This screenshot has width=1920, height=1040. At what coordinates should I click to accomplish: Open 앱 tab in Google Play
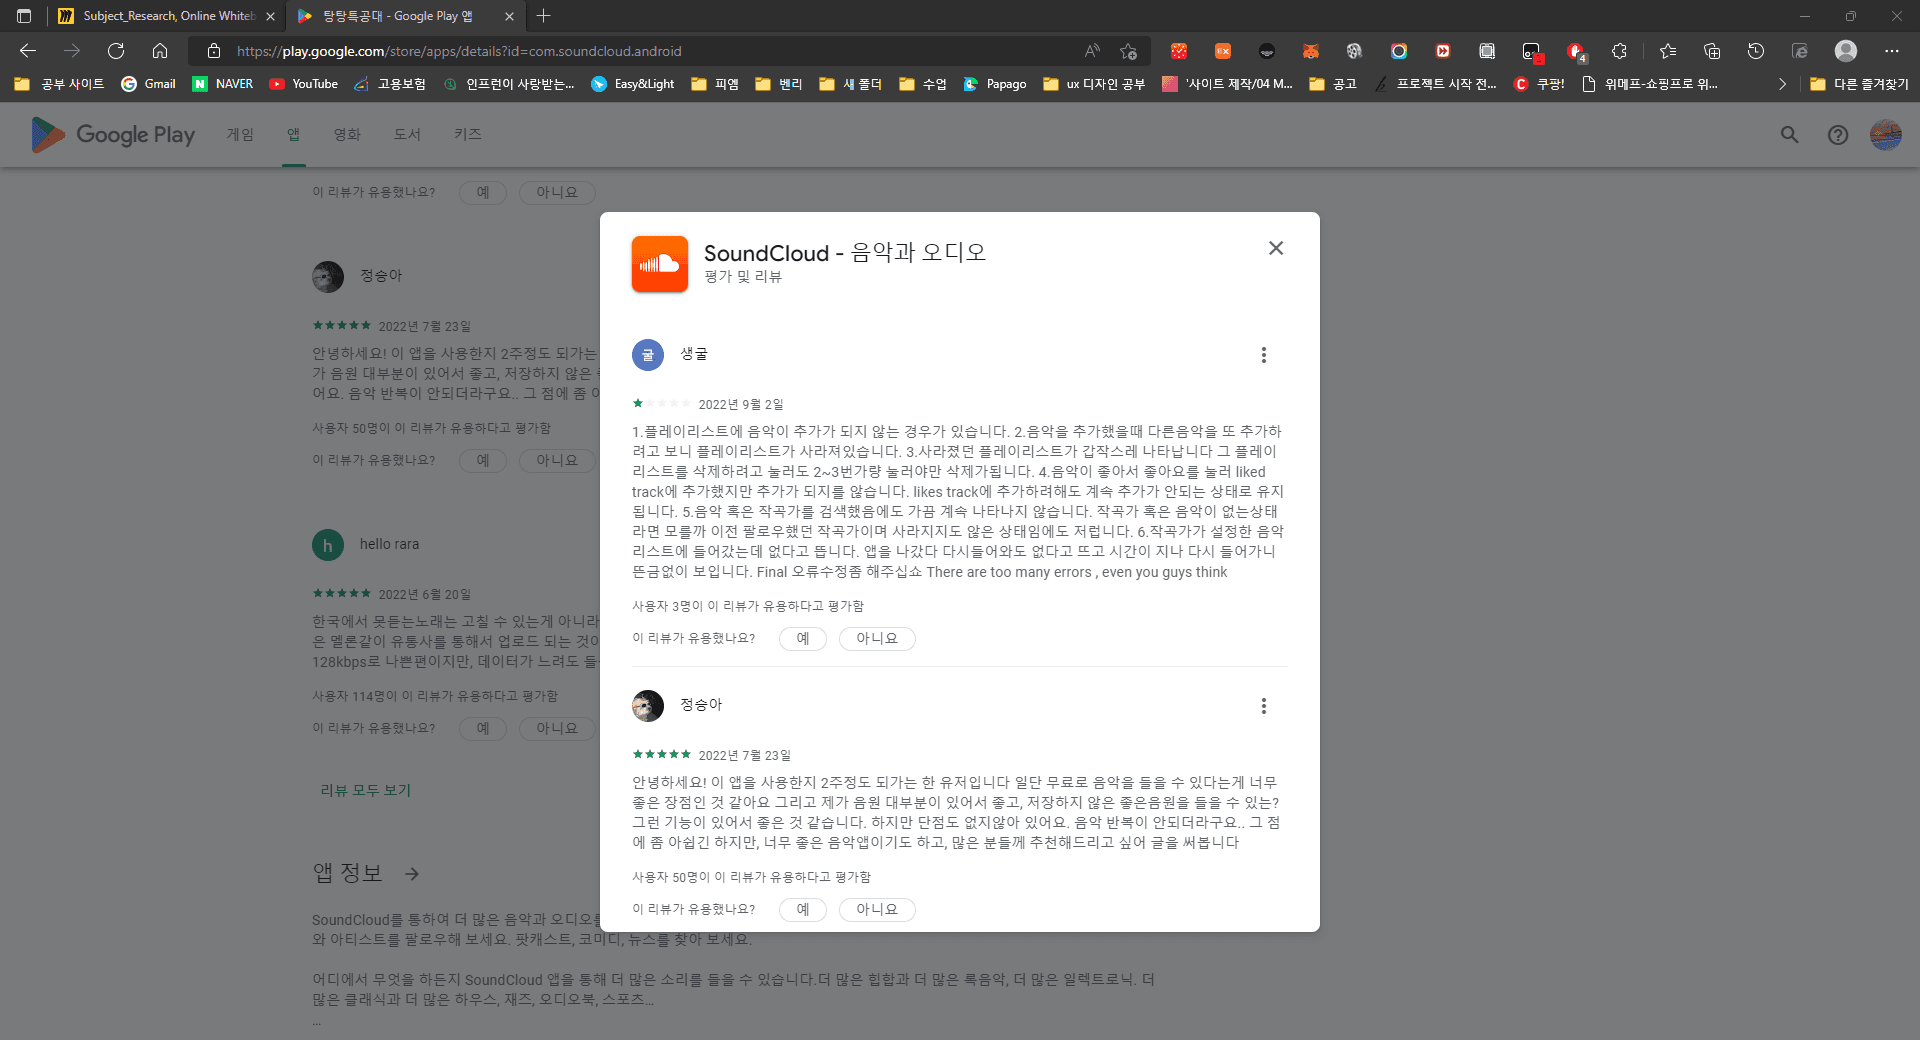point(293,134)
